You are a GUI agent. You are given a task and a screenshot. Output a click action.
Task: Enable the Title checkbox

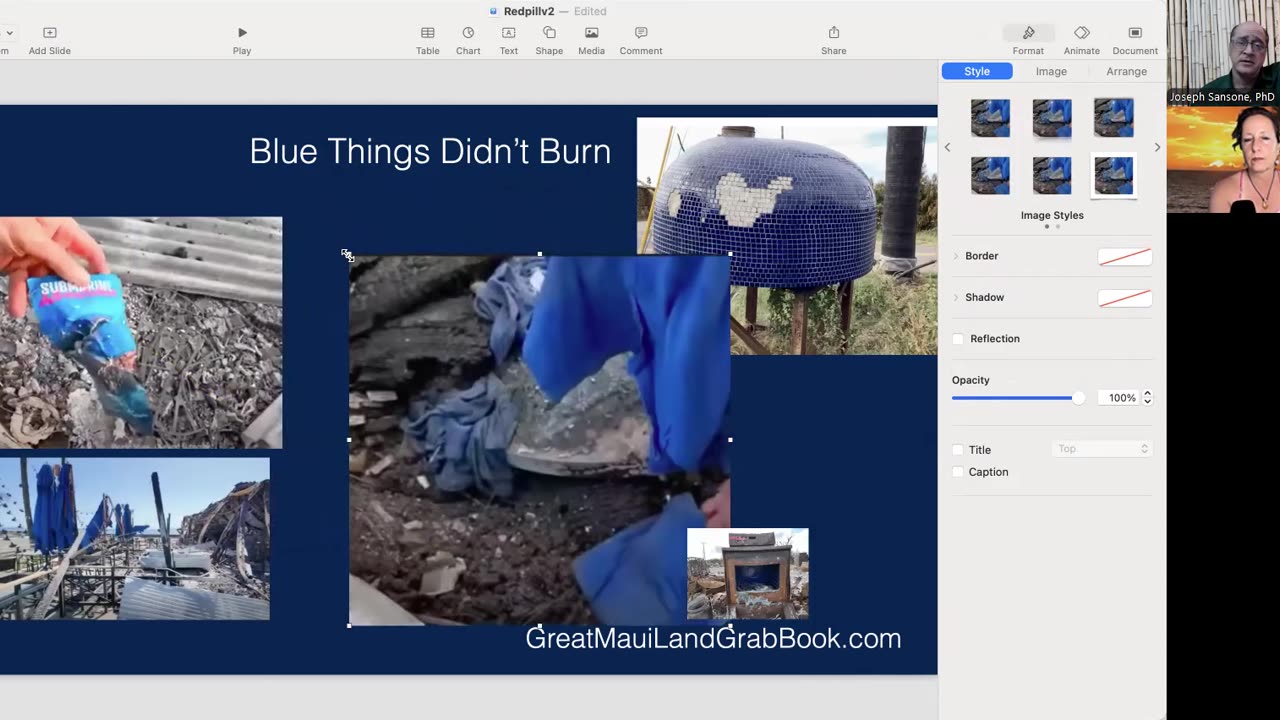958,450
